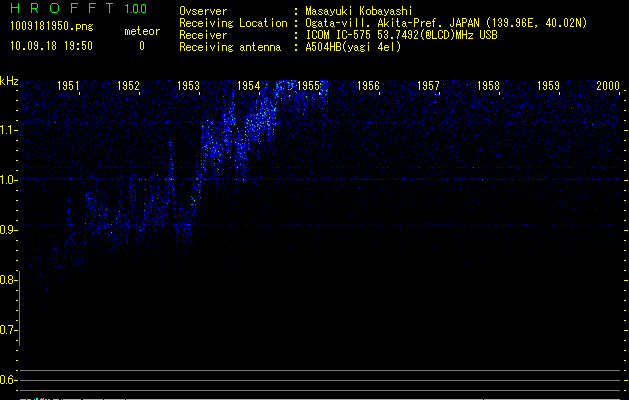Click the 1958 time axis marker
Image resolution: width=629 pixels, height=400 pixels.
click(488, 86)
